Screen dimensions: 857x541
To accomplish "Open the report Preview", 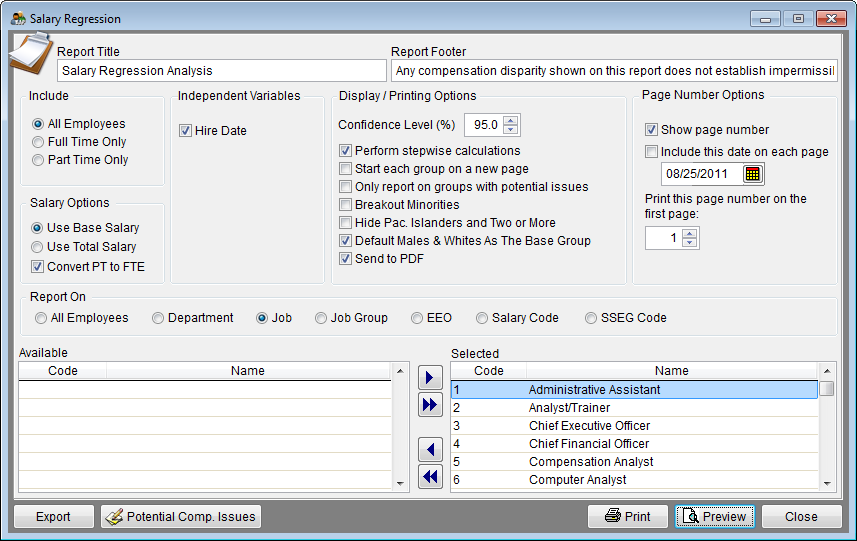I will point(715,516).
